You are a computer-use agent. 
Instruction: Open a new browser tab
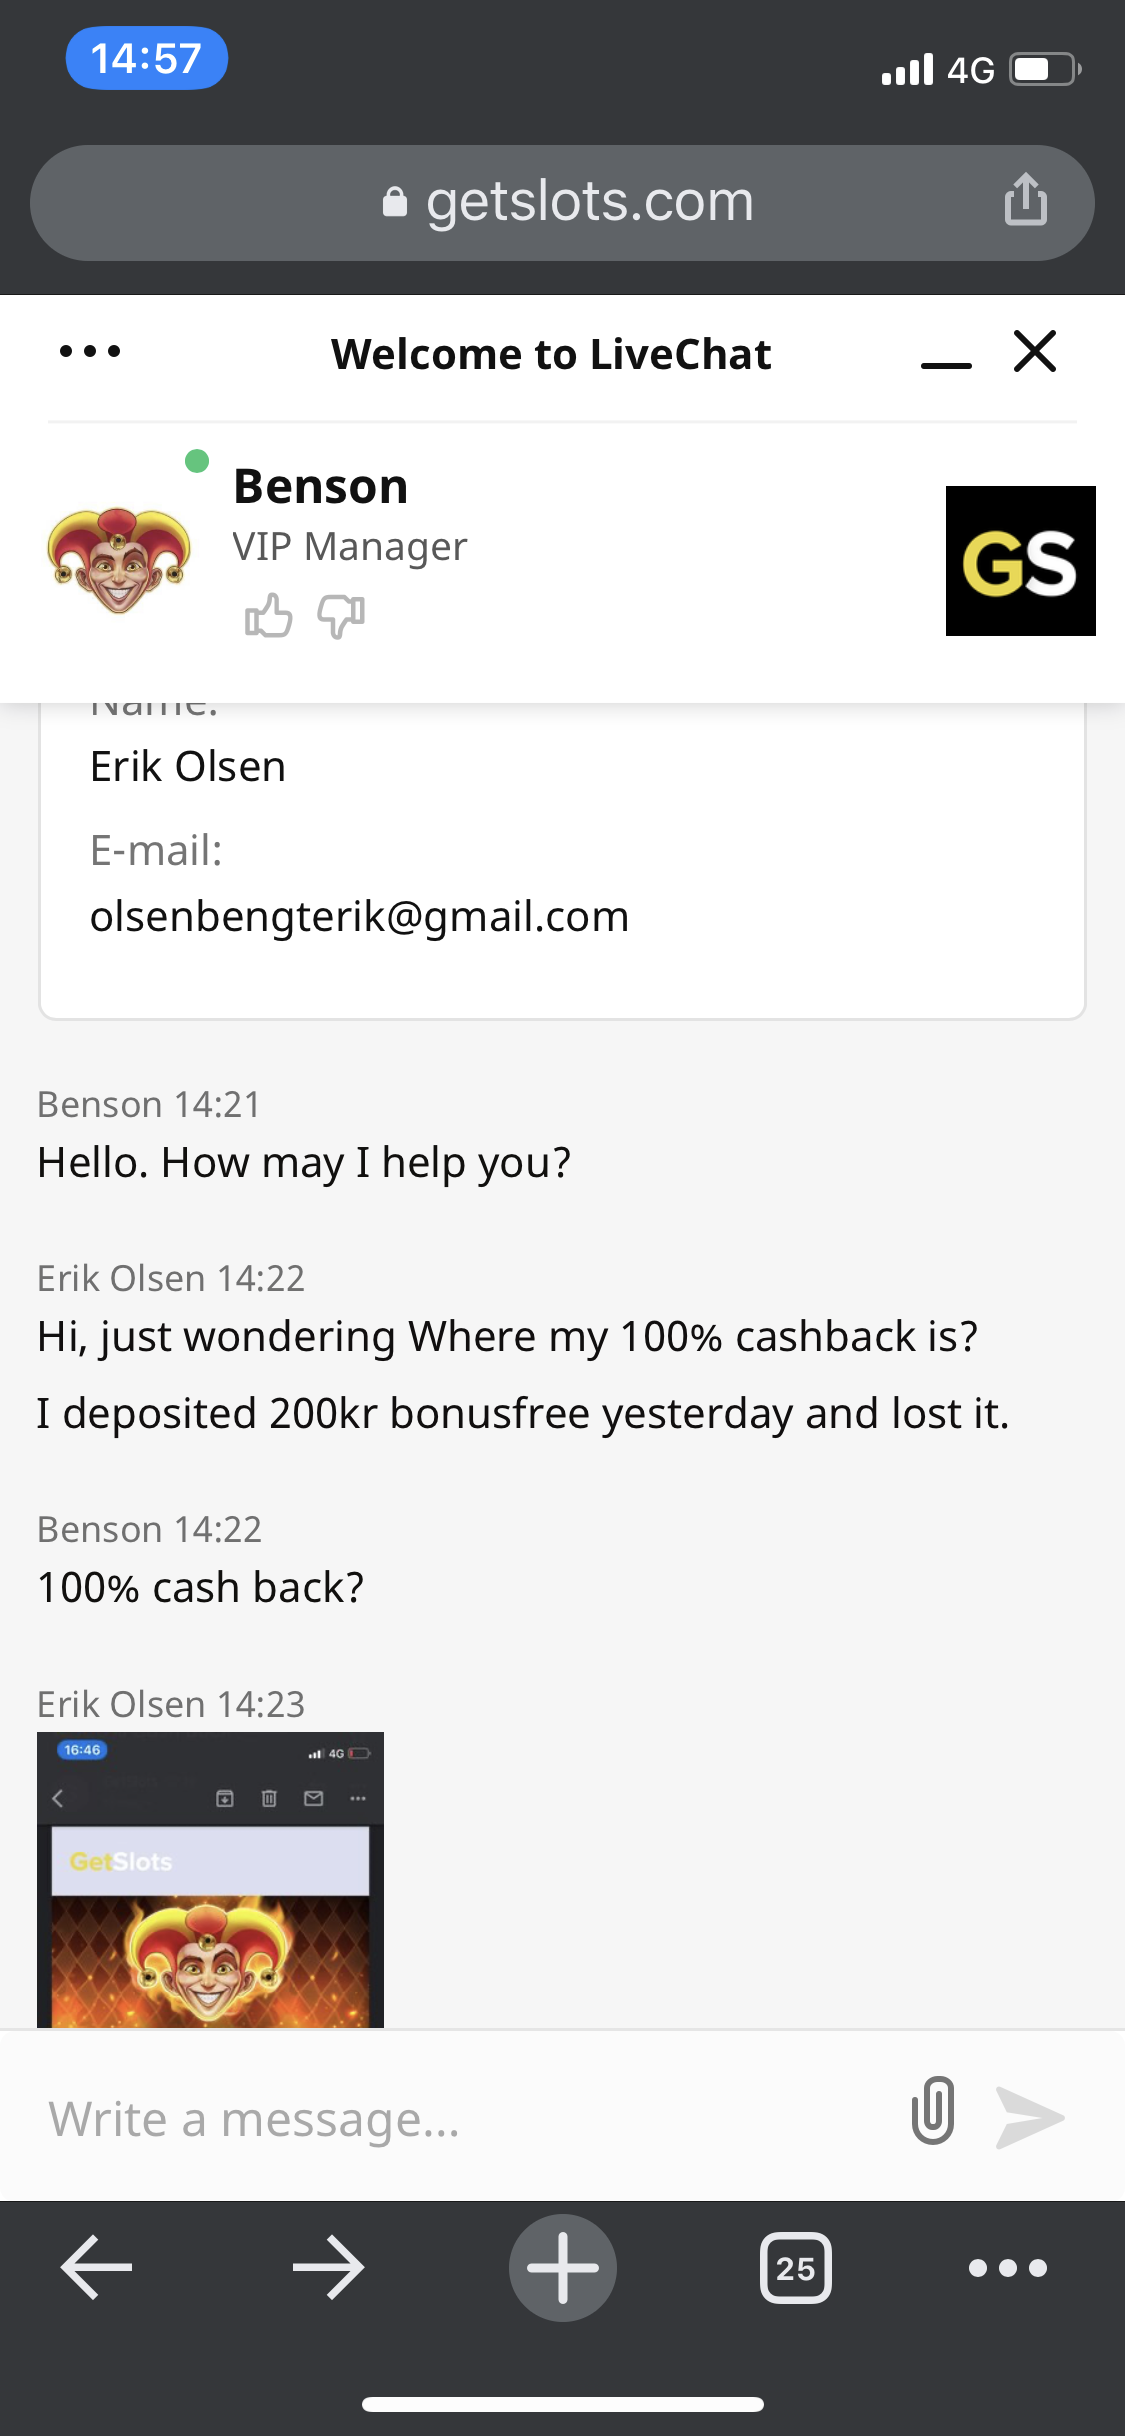[x=563, y=2267]
